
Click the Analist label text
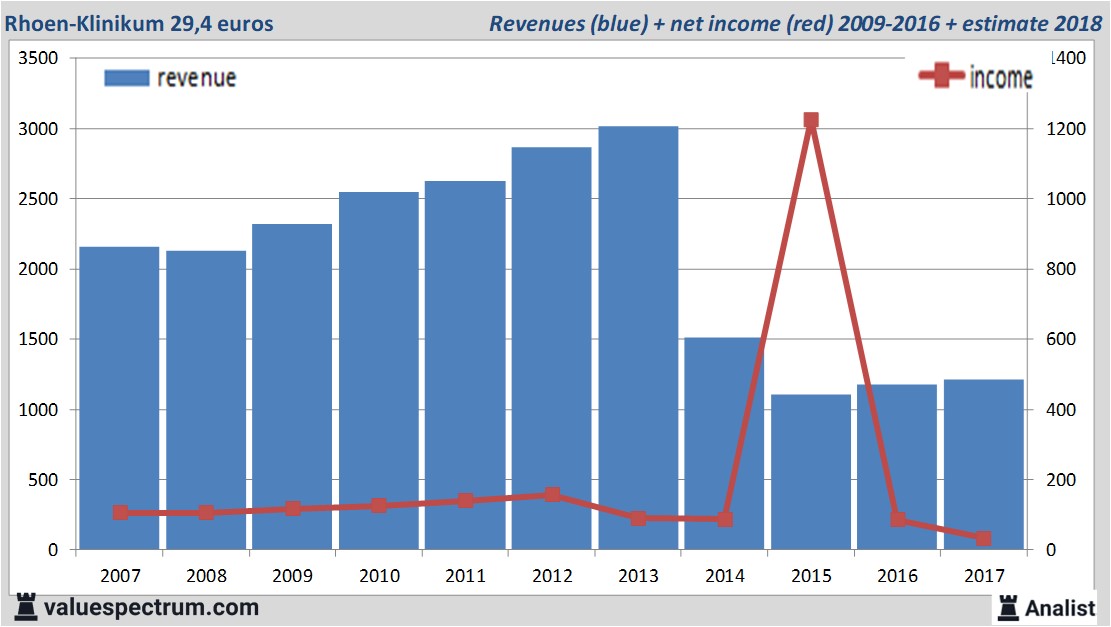tap(1060, 609)
